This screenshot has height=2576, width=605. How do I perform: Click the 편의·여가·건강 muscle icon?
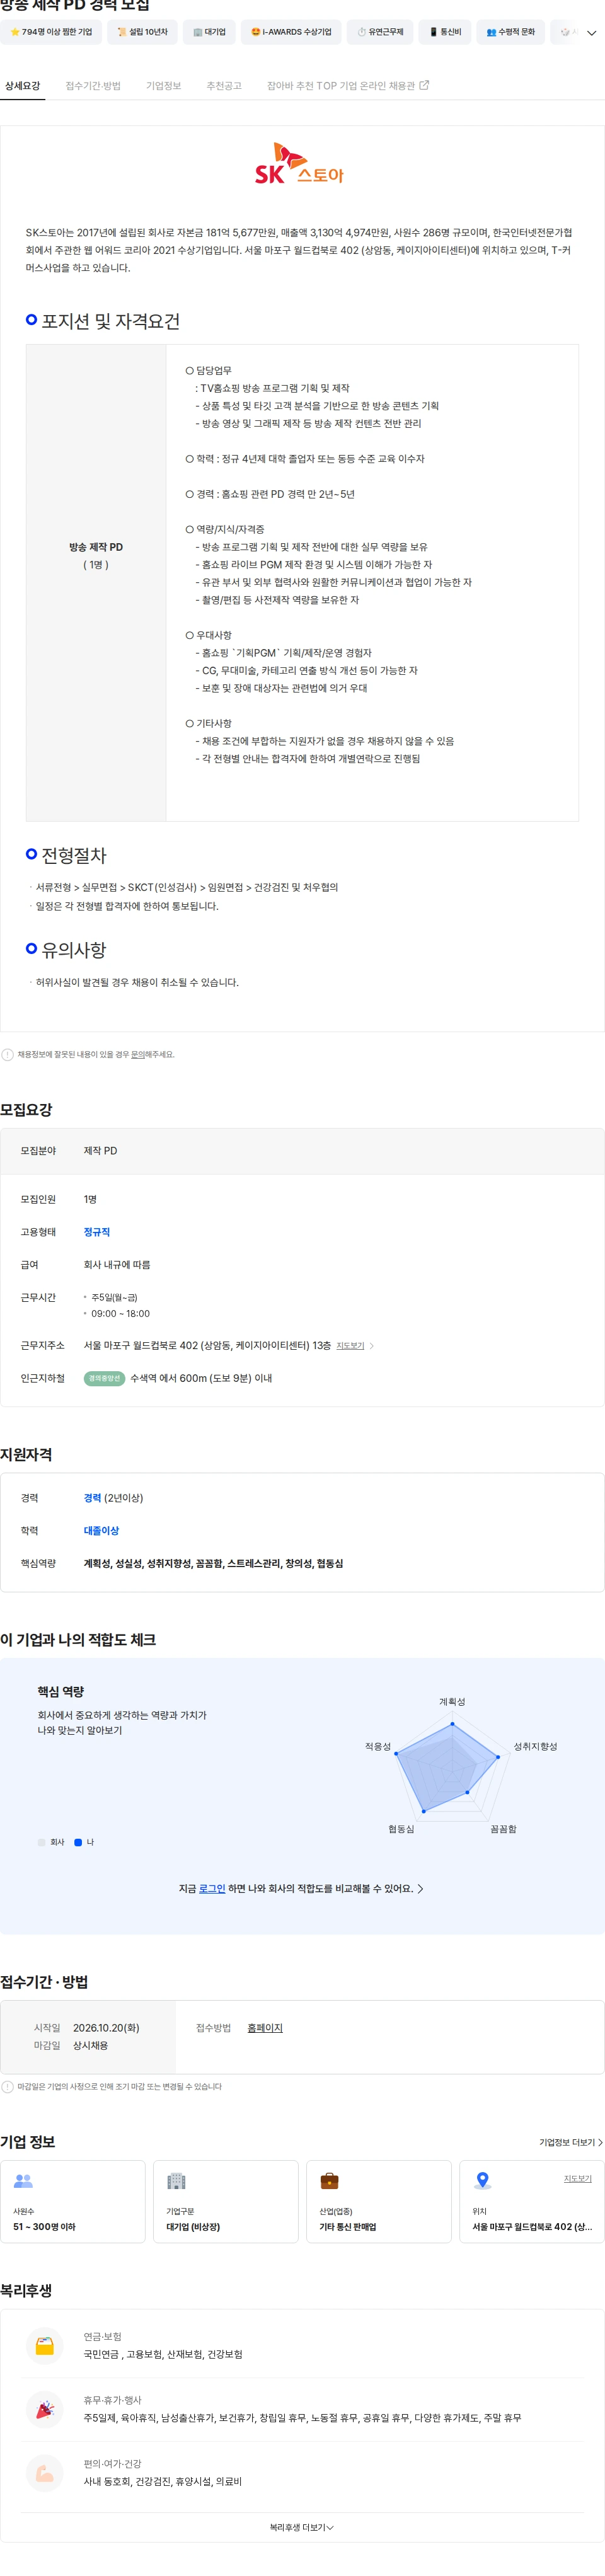[x=44, y=2474]
